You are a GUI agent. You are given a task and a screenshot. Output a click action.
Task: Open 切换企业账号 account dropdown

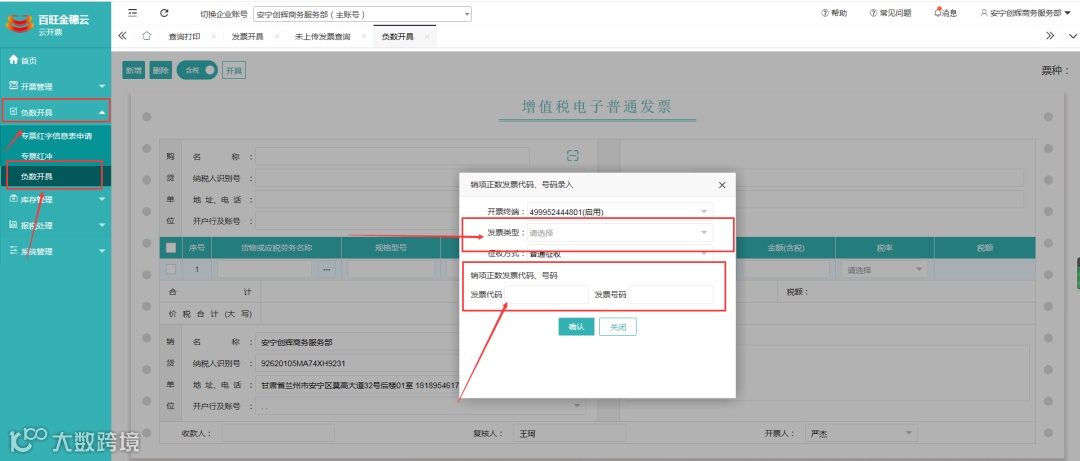click(x=363, y=14)
